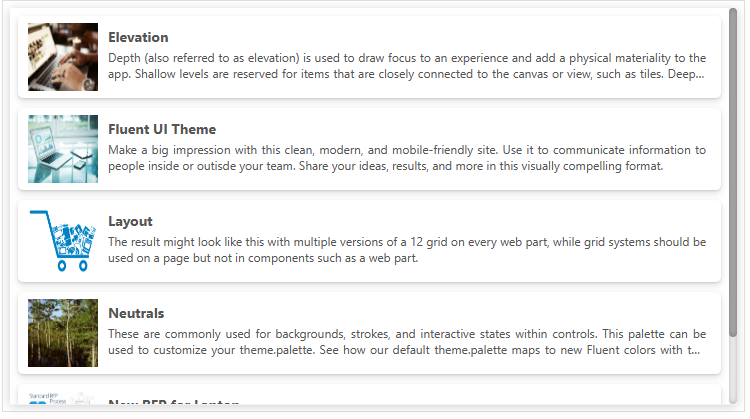Click the 'used on a page but not' line
Screen dimensions: 750x419
[x=263, y=258]
